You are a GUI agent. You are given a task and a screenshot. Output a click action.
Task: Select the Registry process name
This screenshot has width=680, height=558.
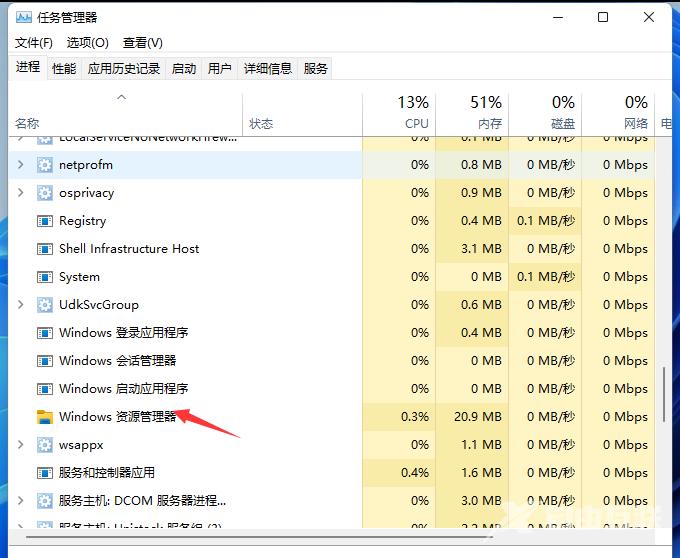tap(82, 221)
